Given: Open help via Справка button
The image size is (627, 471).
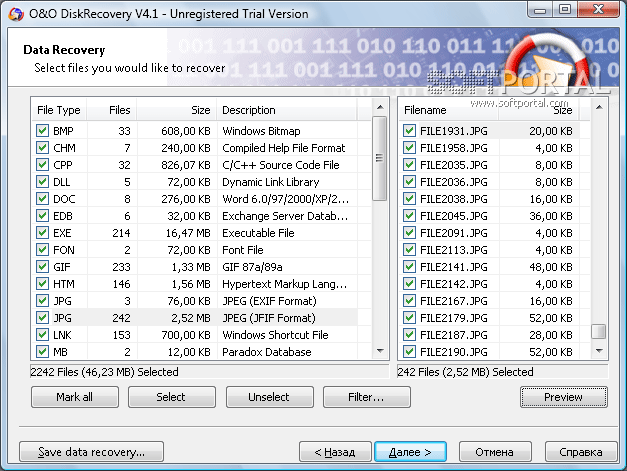Looking at the screenshot, I should coord(581,452).
